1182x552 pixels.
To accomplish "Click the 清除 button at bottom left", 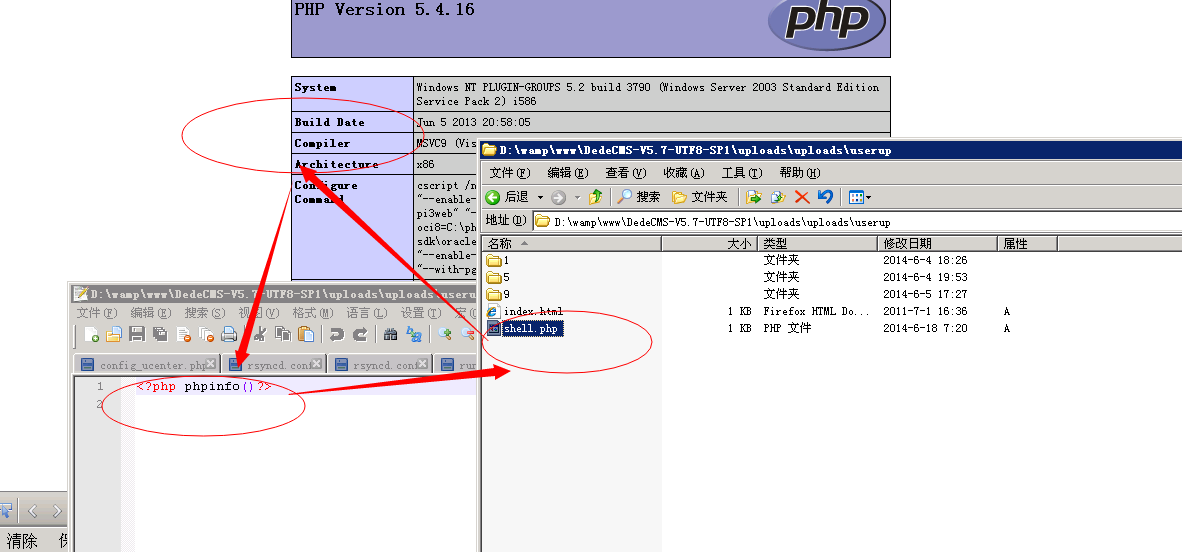I will click(22, 541).
